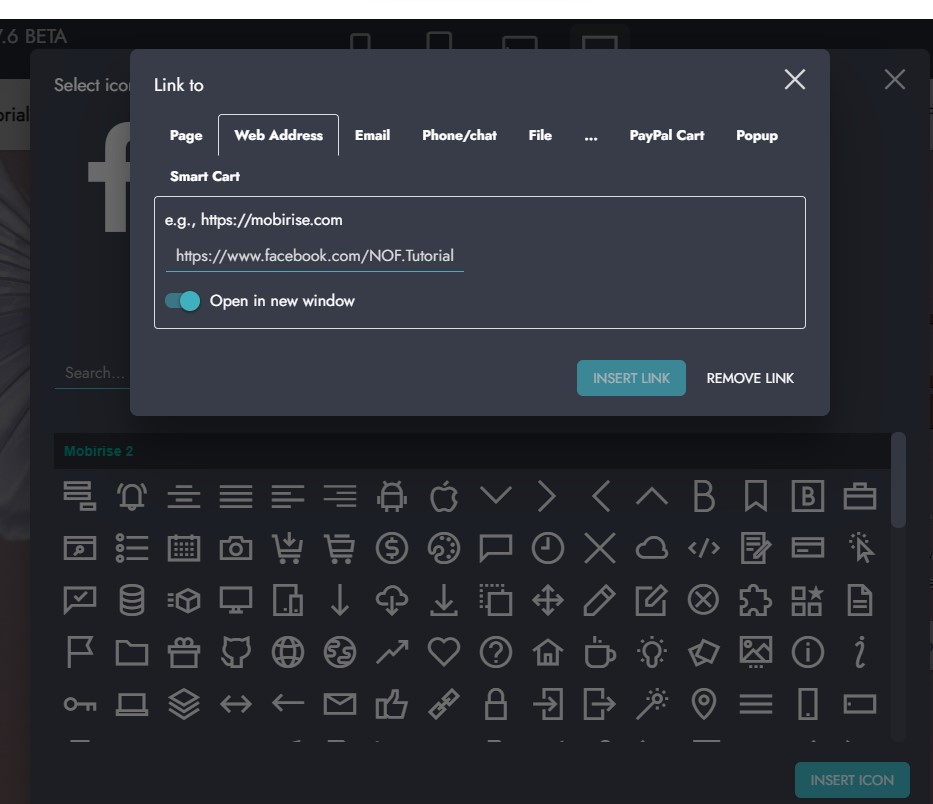Select the thumbs up like icon
Viewport: 933px width, 804px height.
pyautogui.click(x=392, y=705)
